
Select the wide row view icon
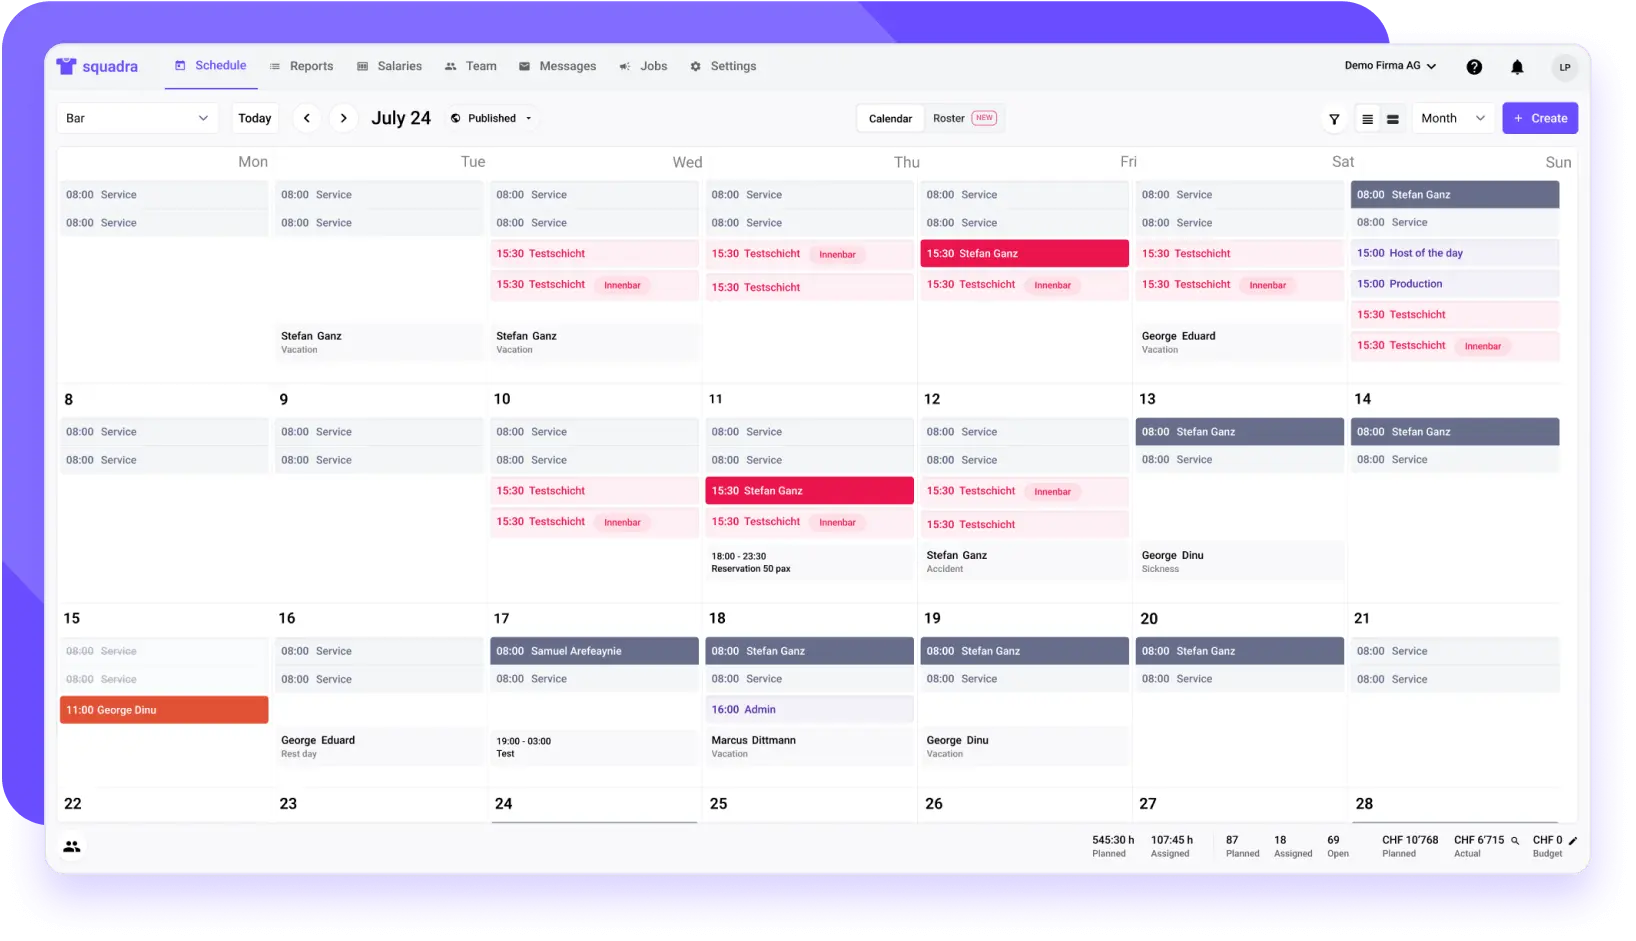(1392, 119)
